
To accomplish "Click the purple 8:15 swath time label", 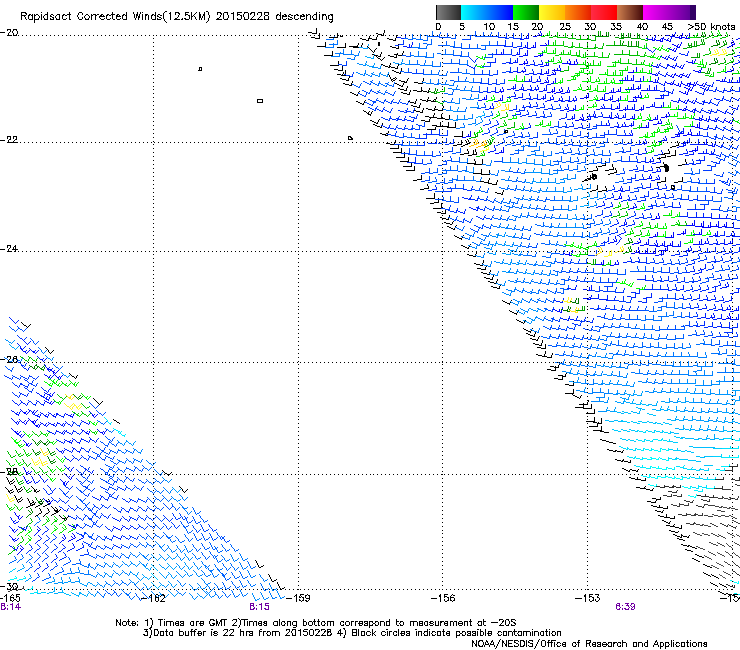I will pyautogui.click(x=260, y=607).
